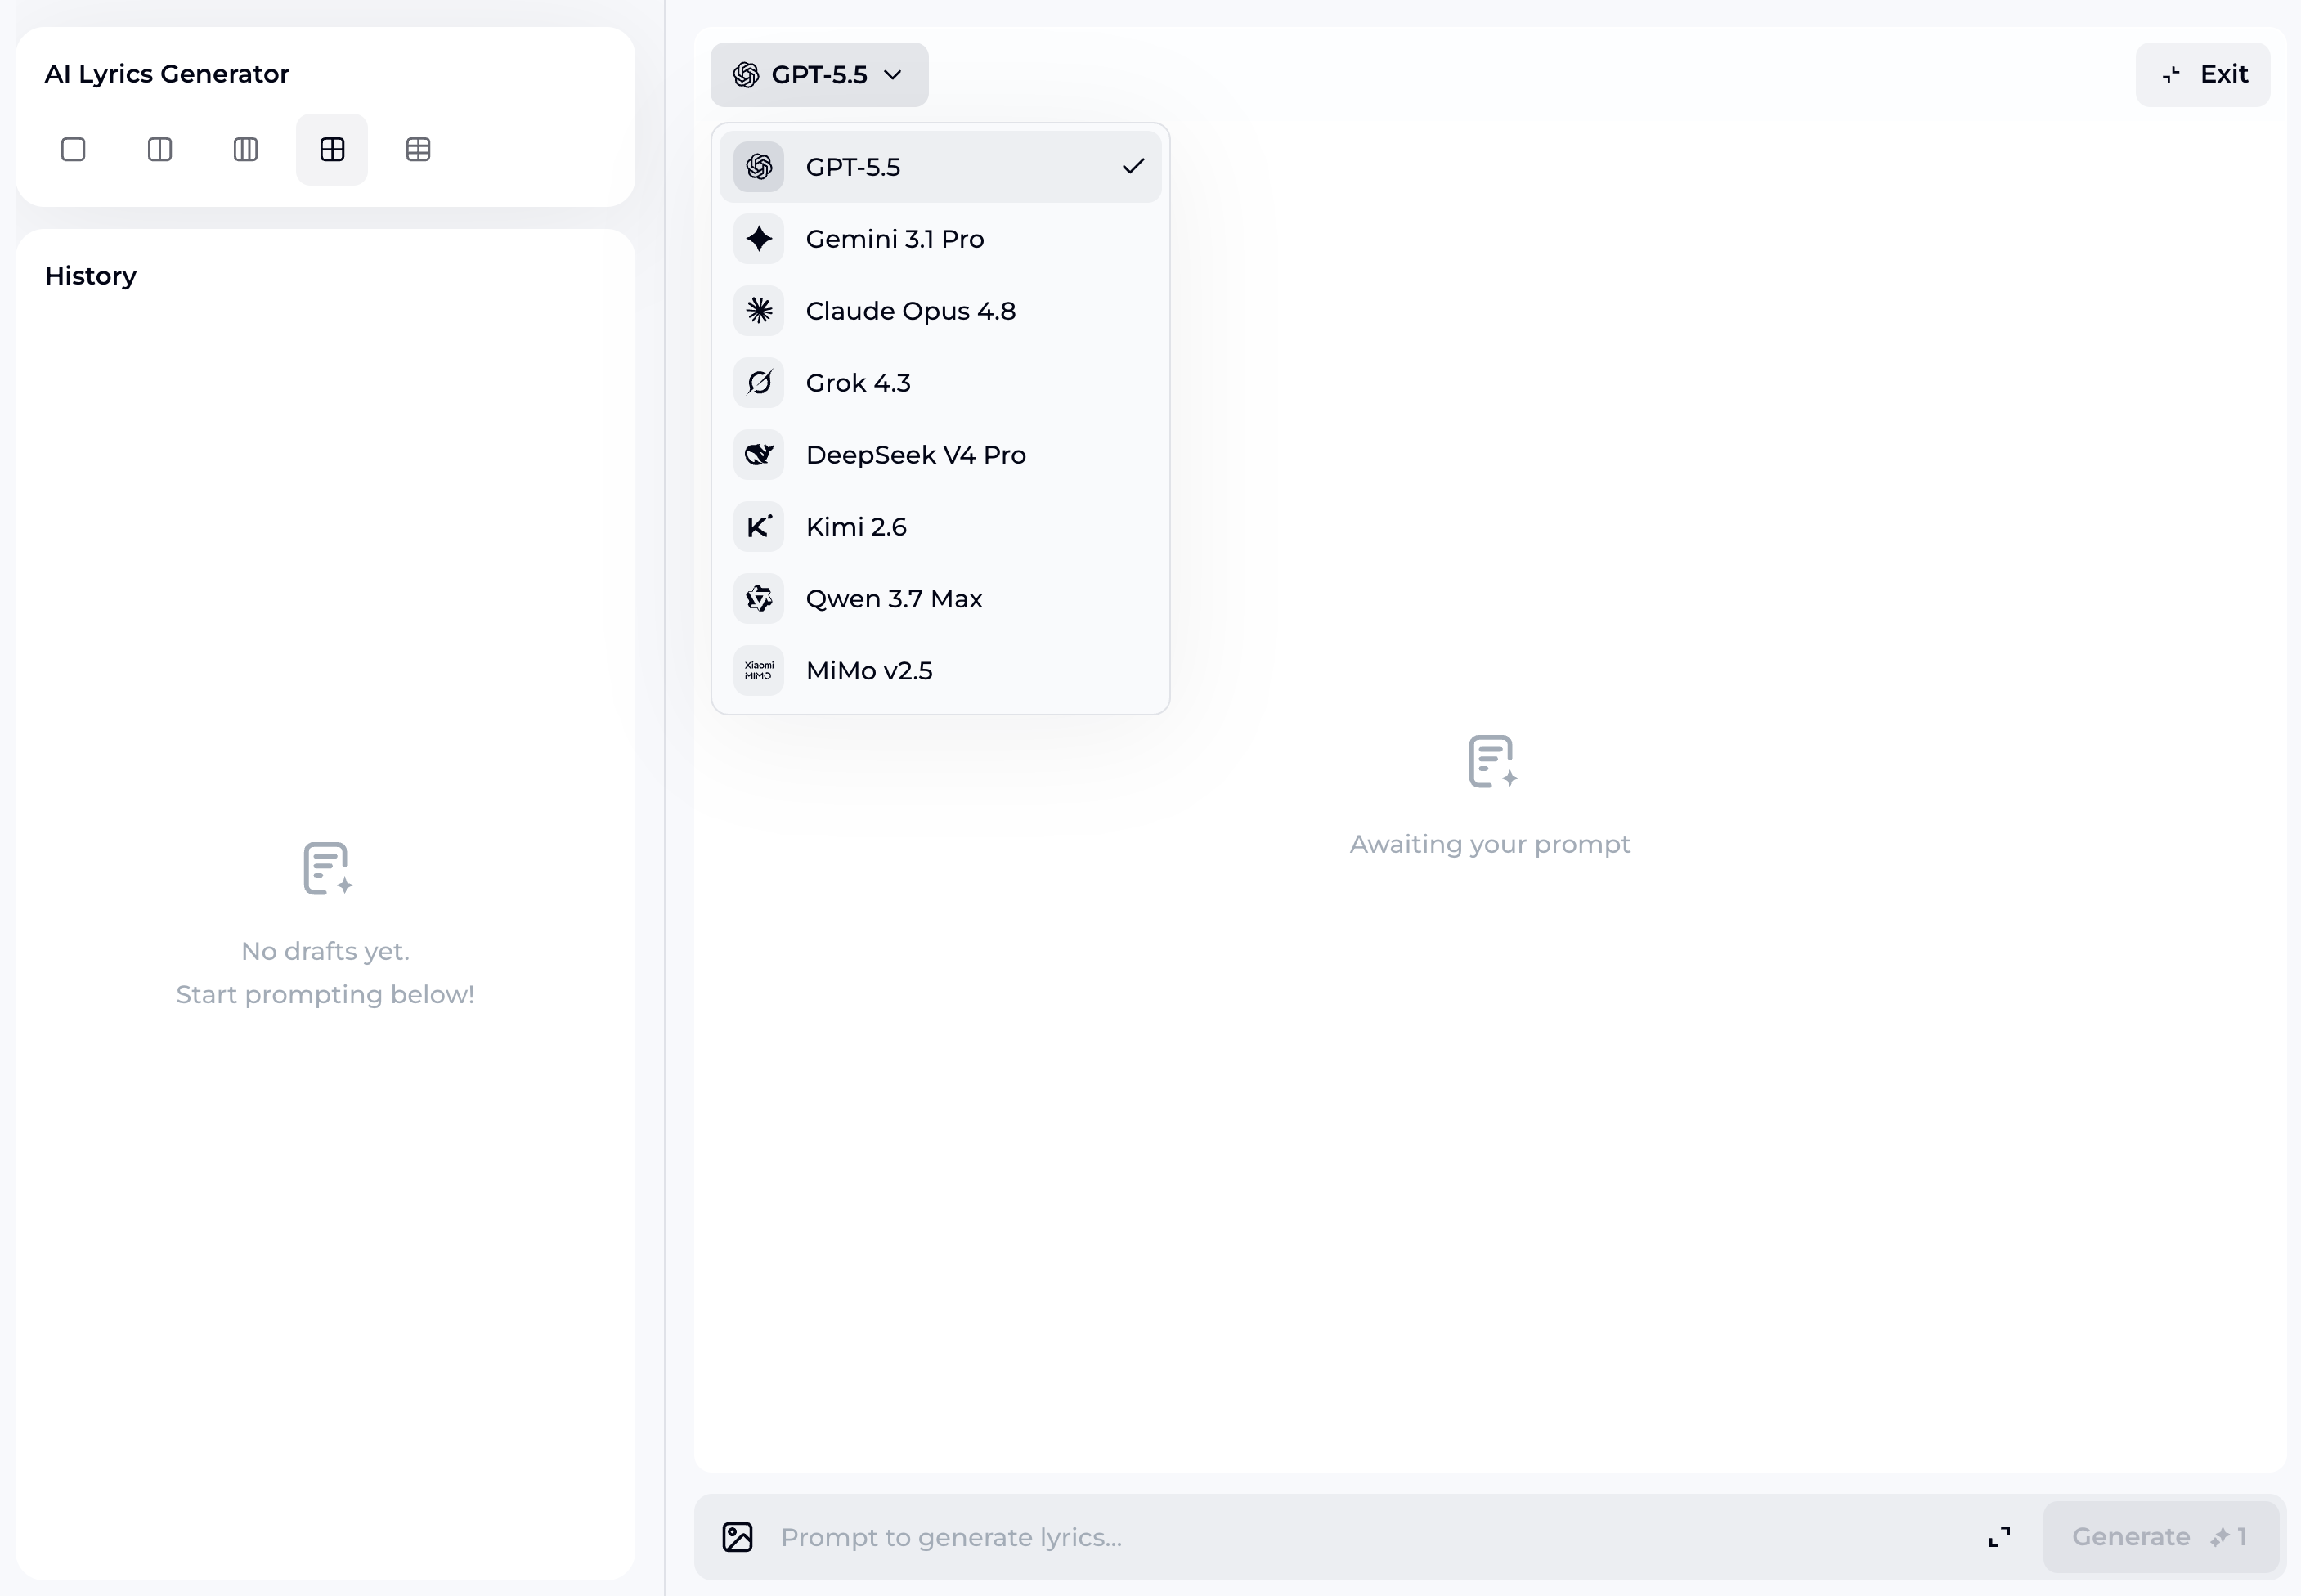Click the Exit button

2203,75
